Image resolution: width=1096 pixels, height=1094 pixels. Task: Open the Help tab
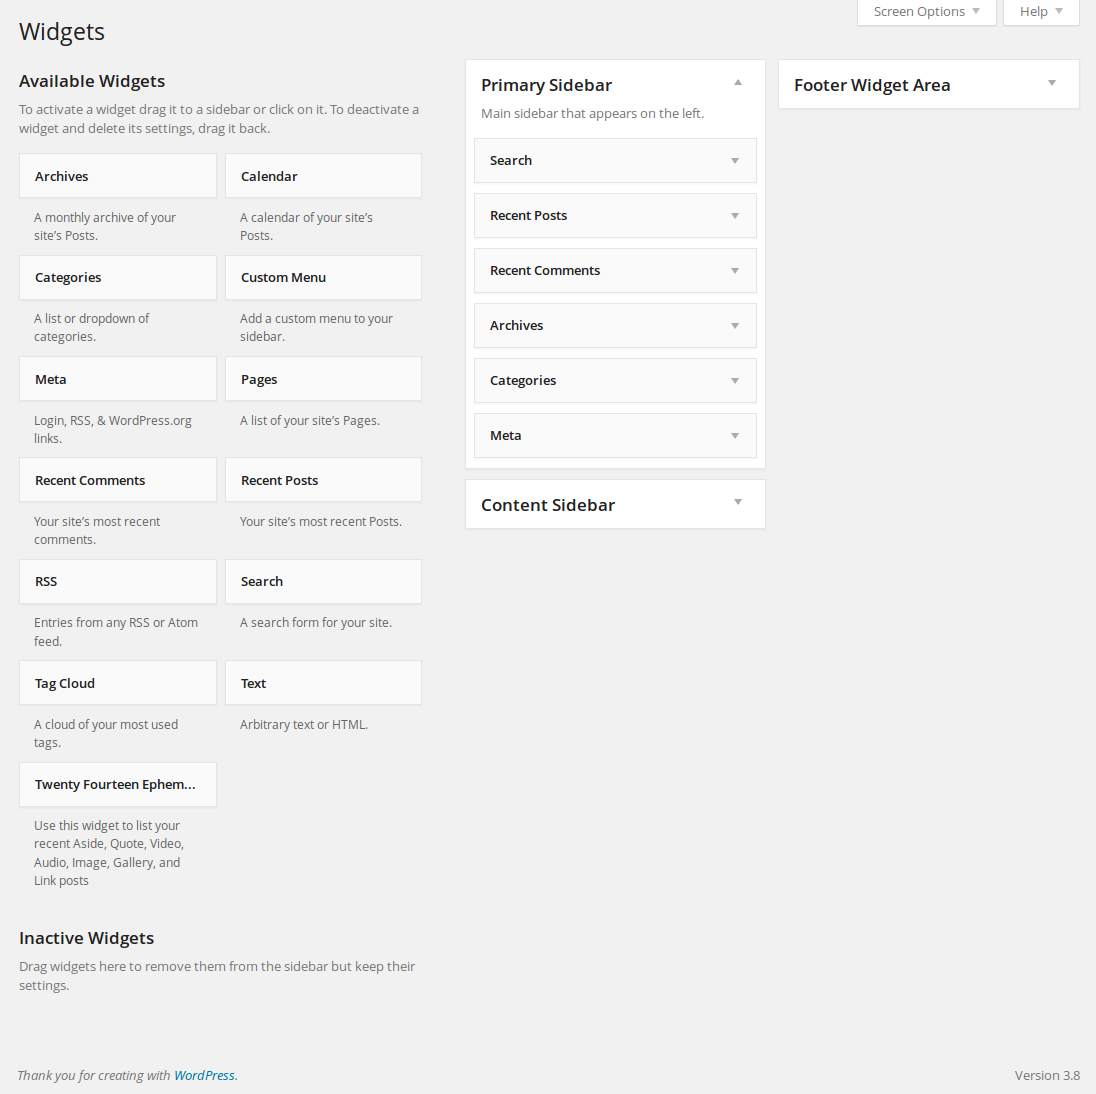pos(1040,12)
